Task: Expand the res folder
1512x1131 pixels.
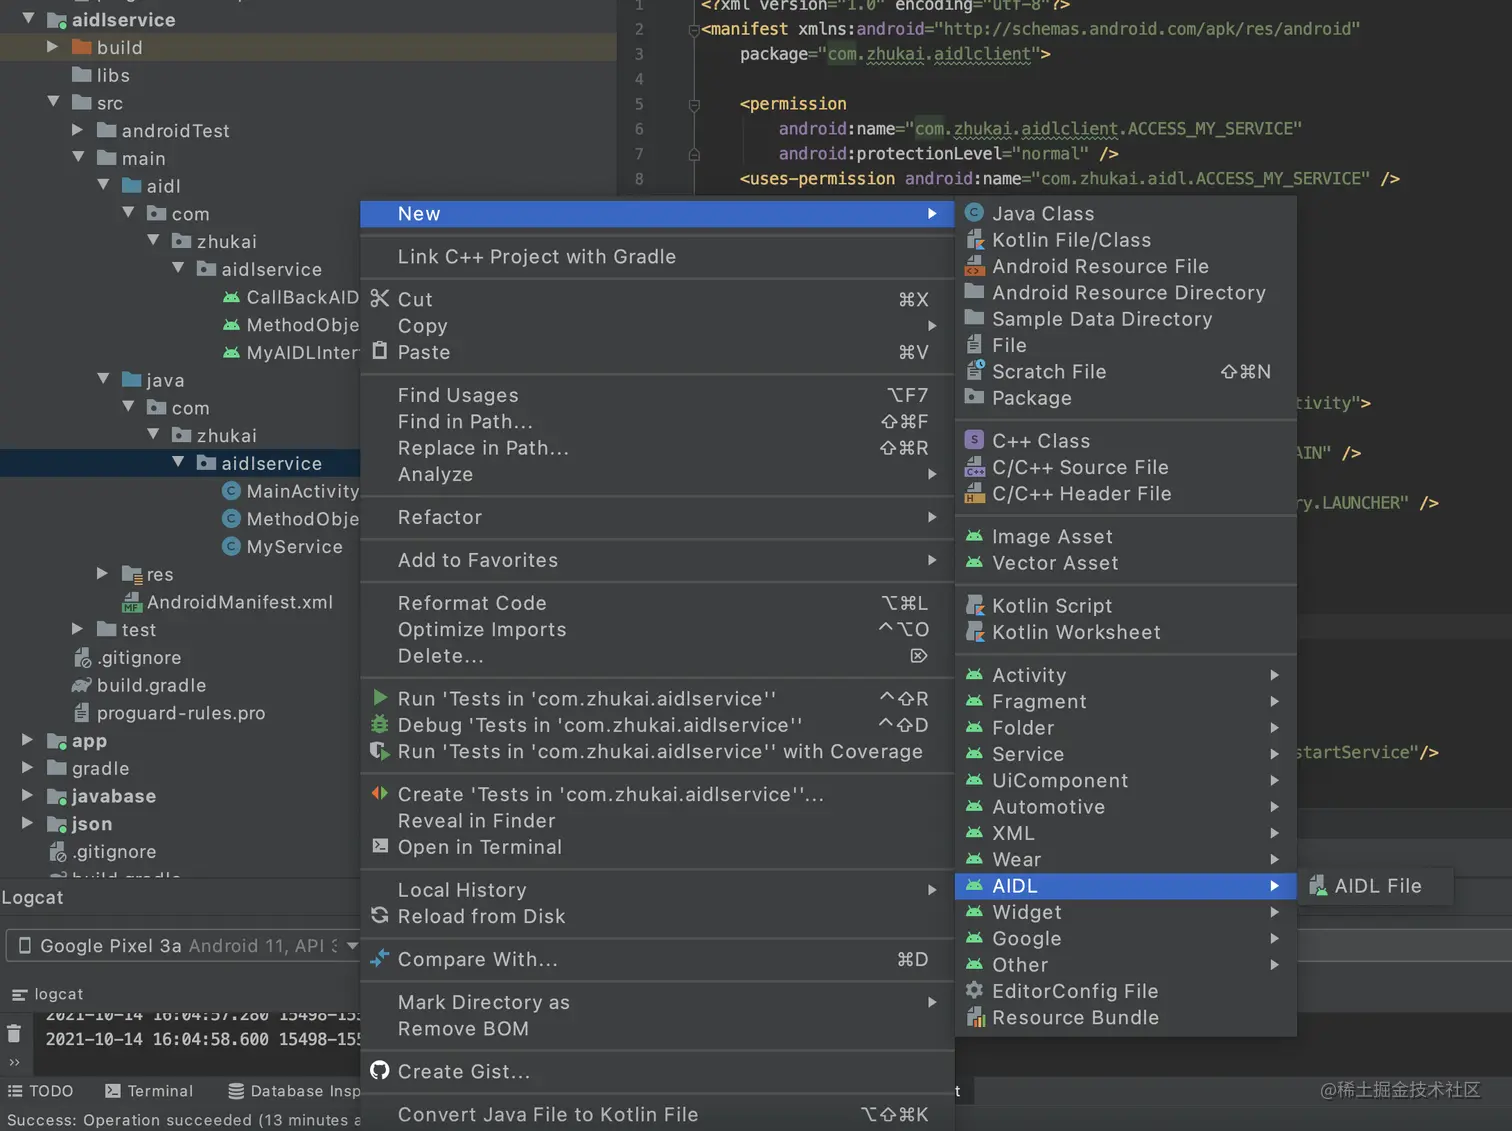Action: pos(103,574)
